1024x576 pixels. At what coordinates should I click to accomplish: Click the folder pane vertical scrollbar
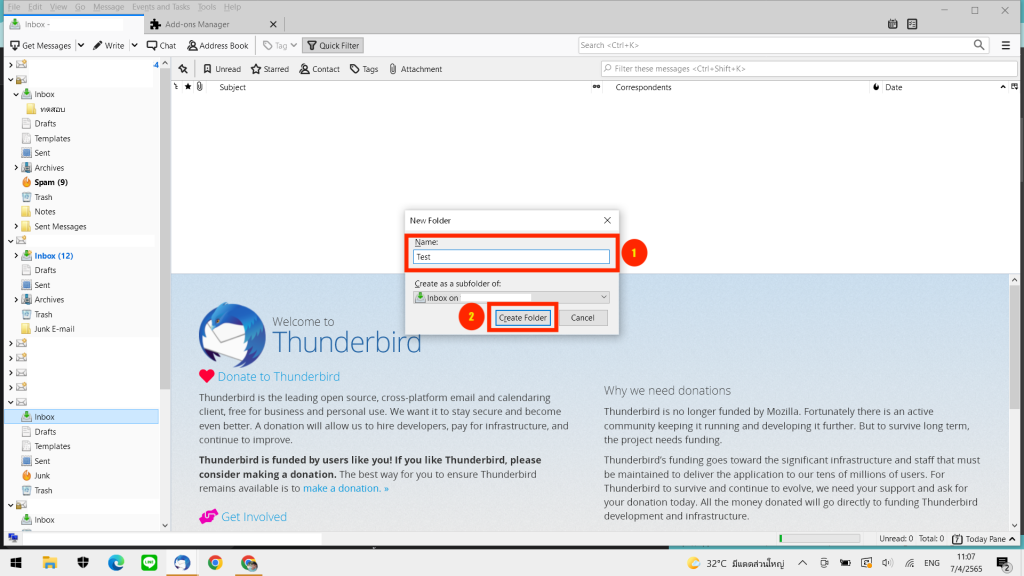(165, 300)
